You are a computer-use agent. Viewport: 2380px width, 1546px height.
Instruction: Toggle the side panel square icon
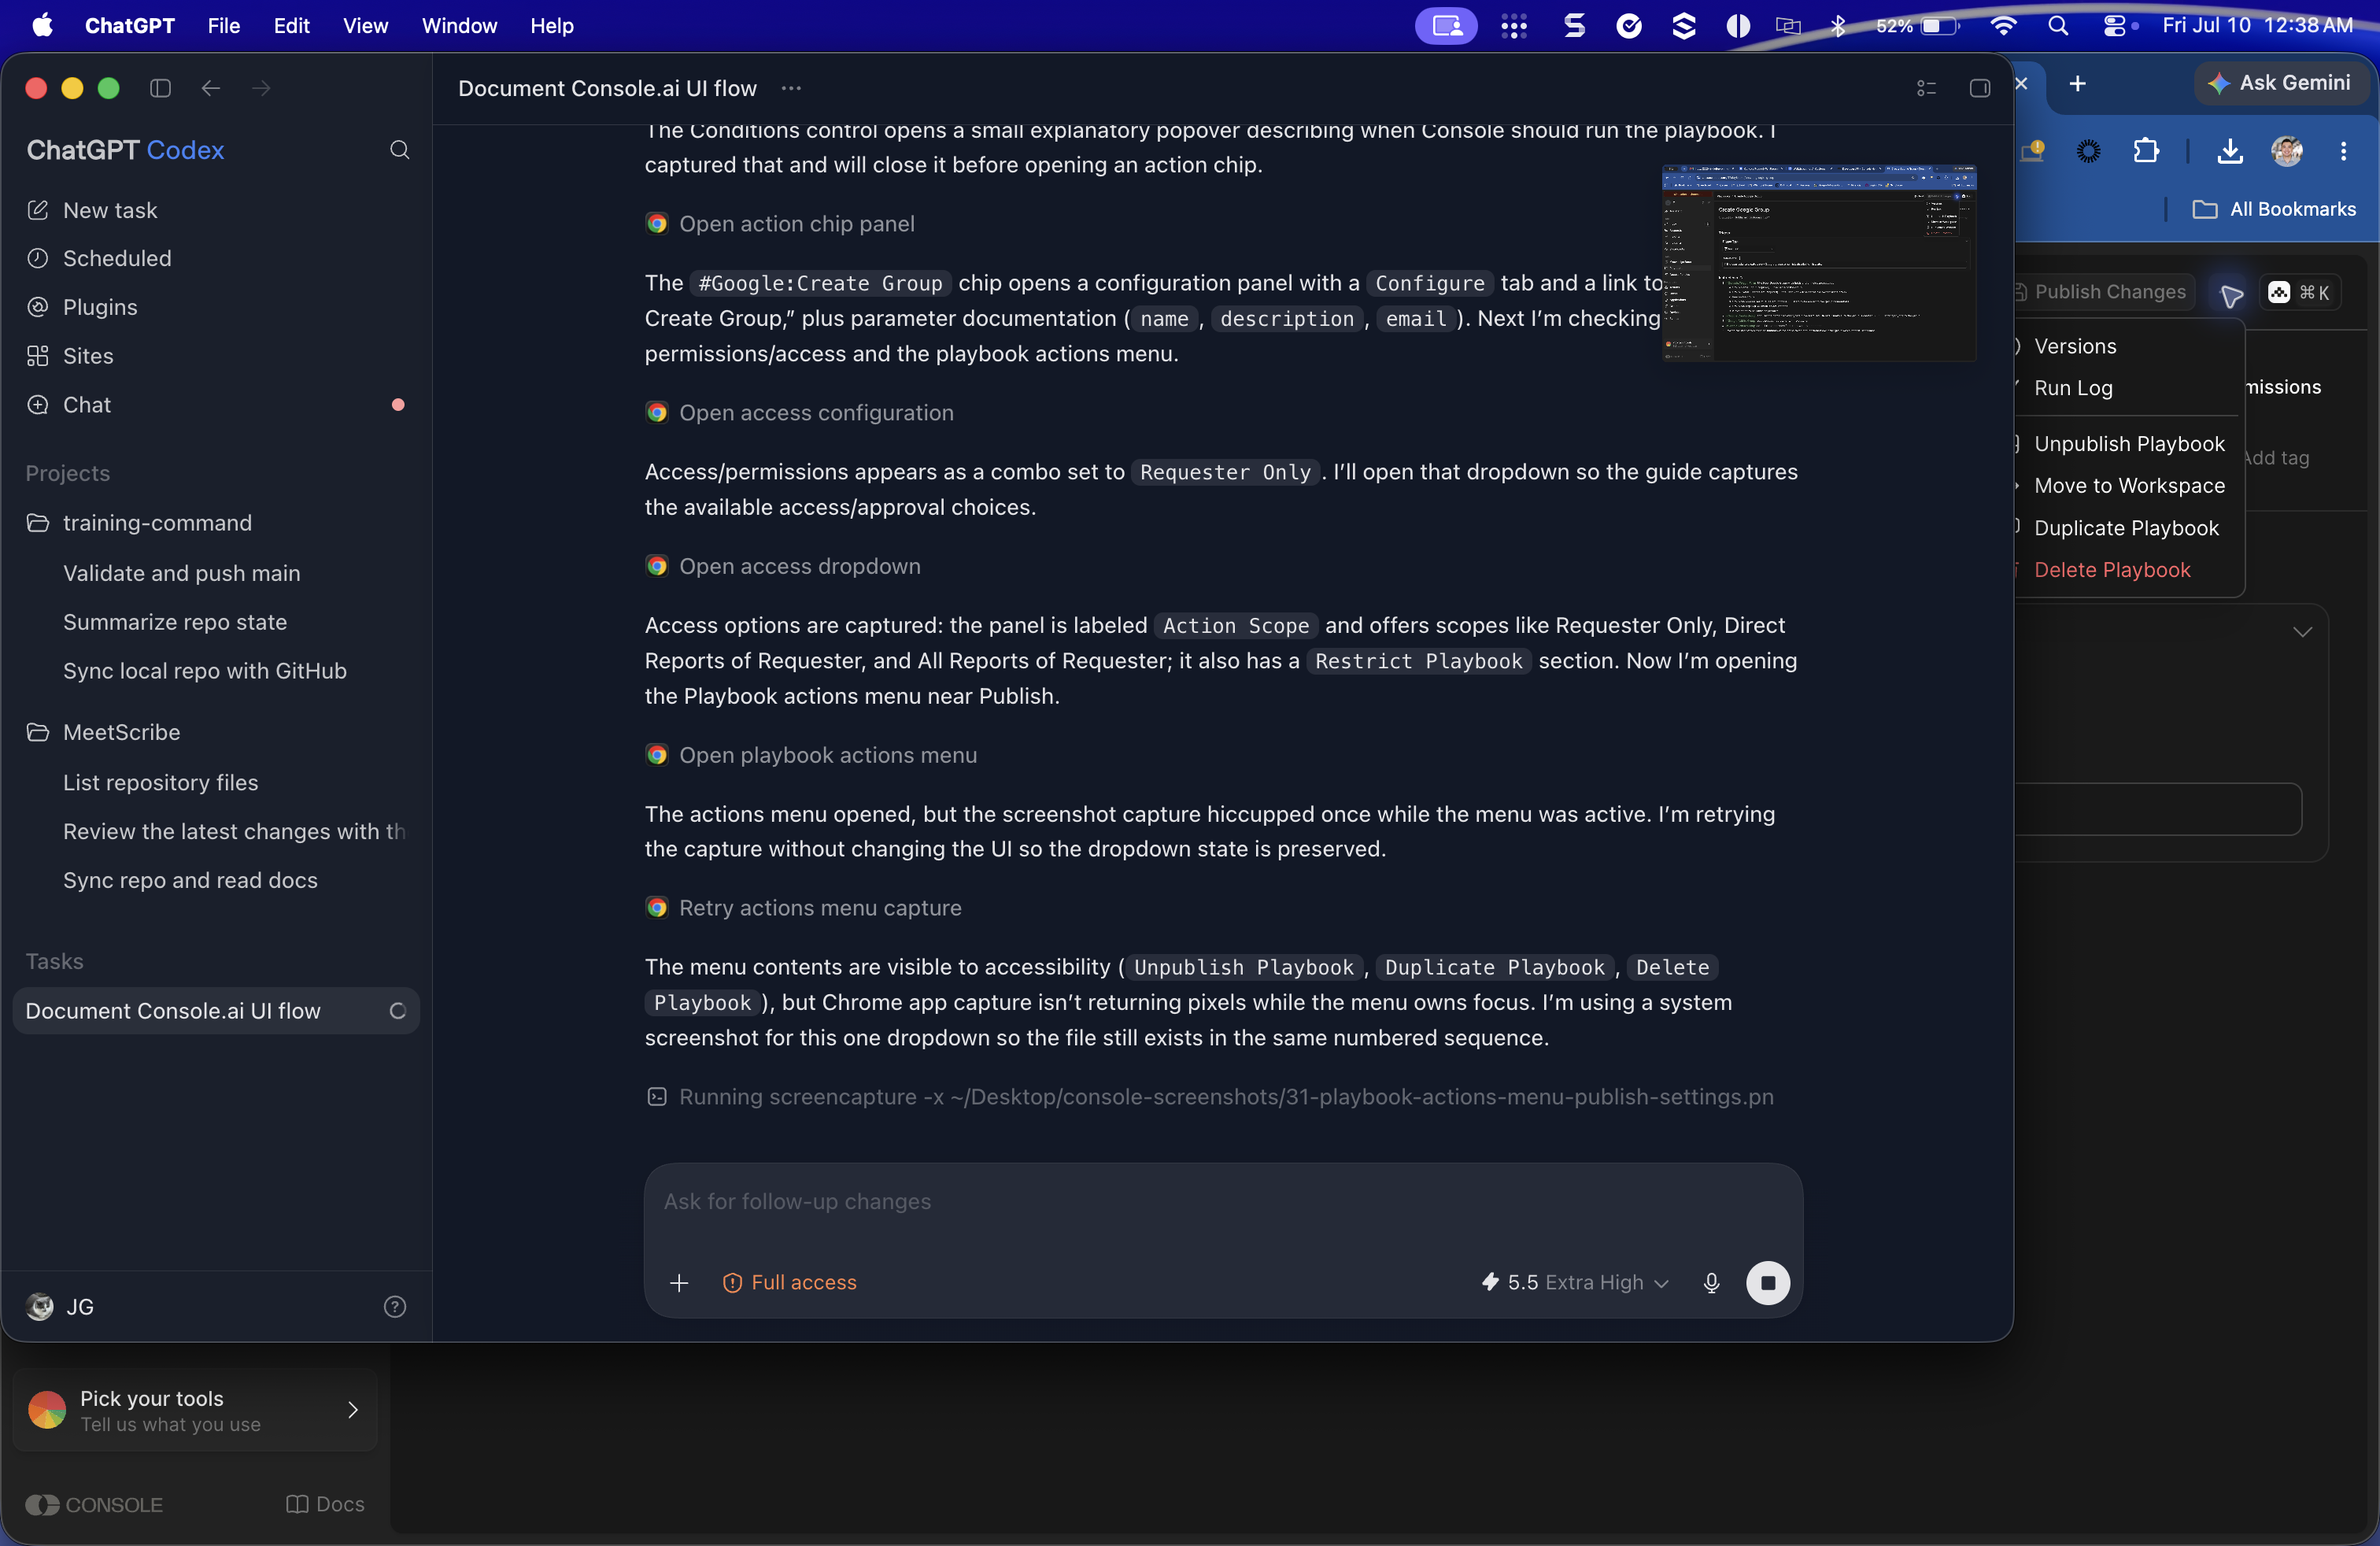pyautogui.click(x=1979, y=88)
